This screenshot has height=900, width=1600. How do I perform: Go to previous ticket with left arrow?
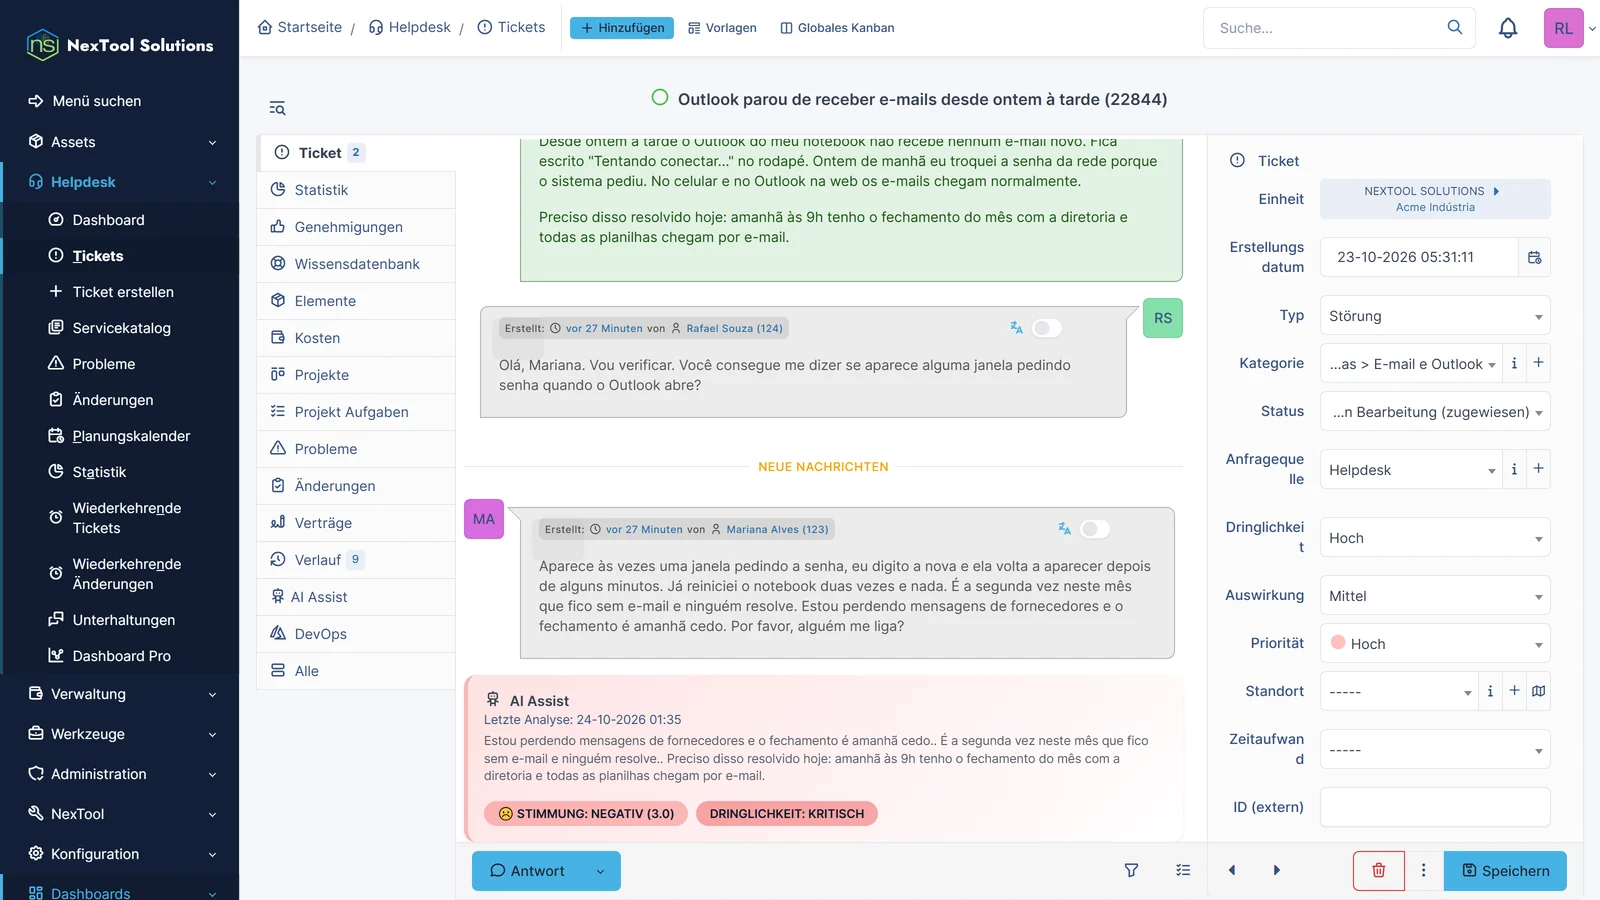click(1232, 870)
